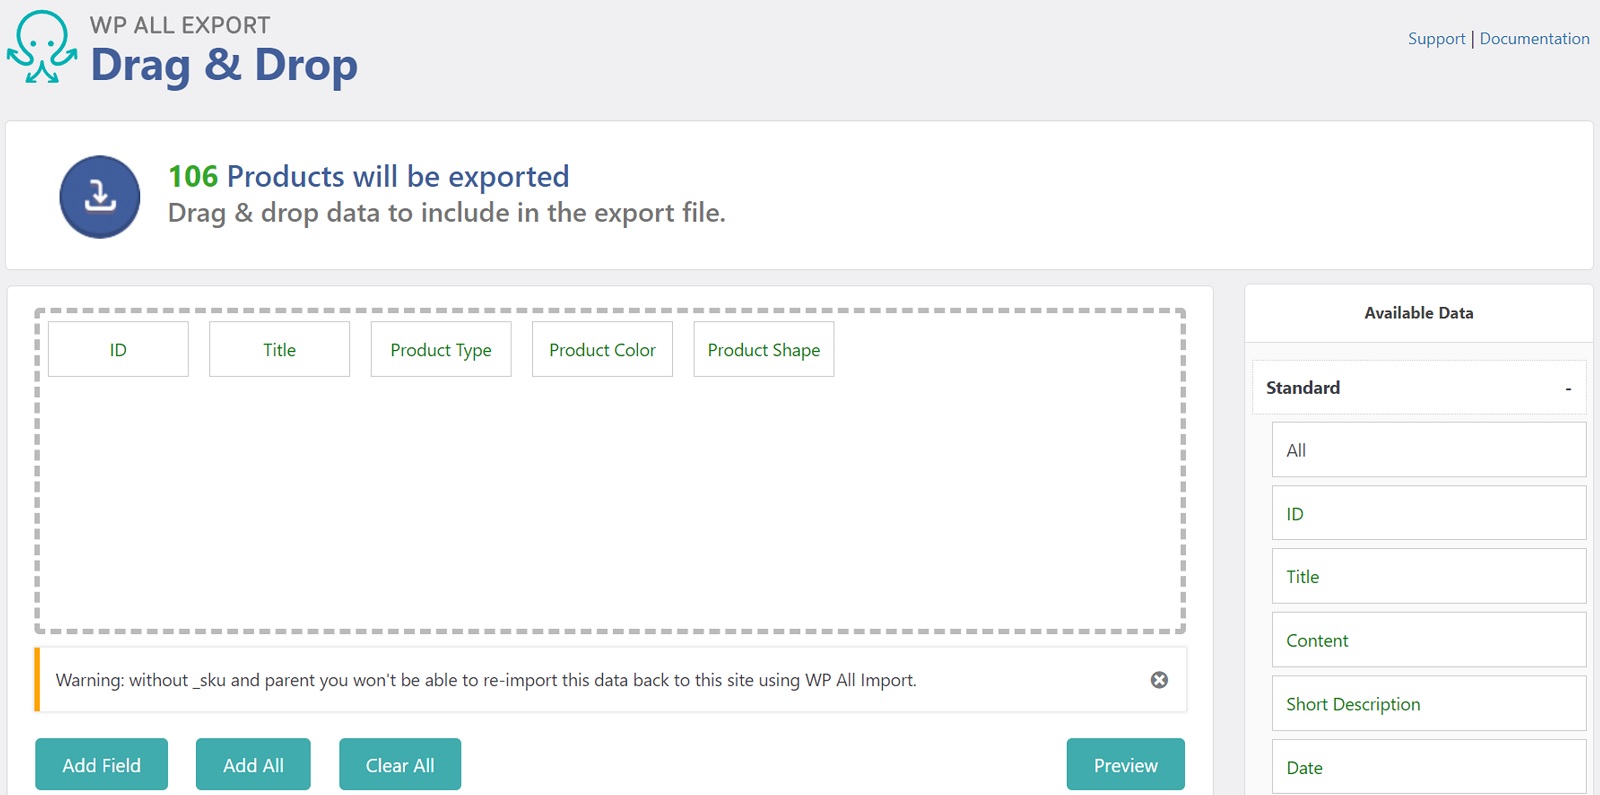Click the Add All button
Viewport: 1600px width, 795px height.
(253, 765)
